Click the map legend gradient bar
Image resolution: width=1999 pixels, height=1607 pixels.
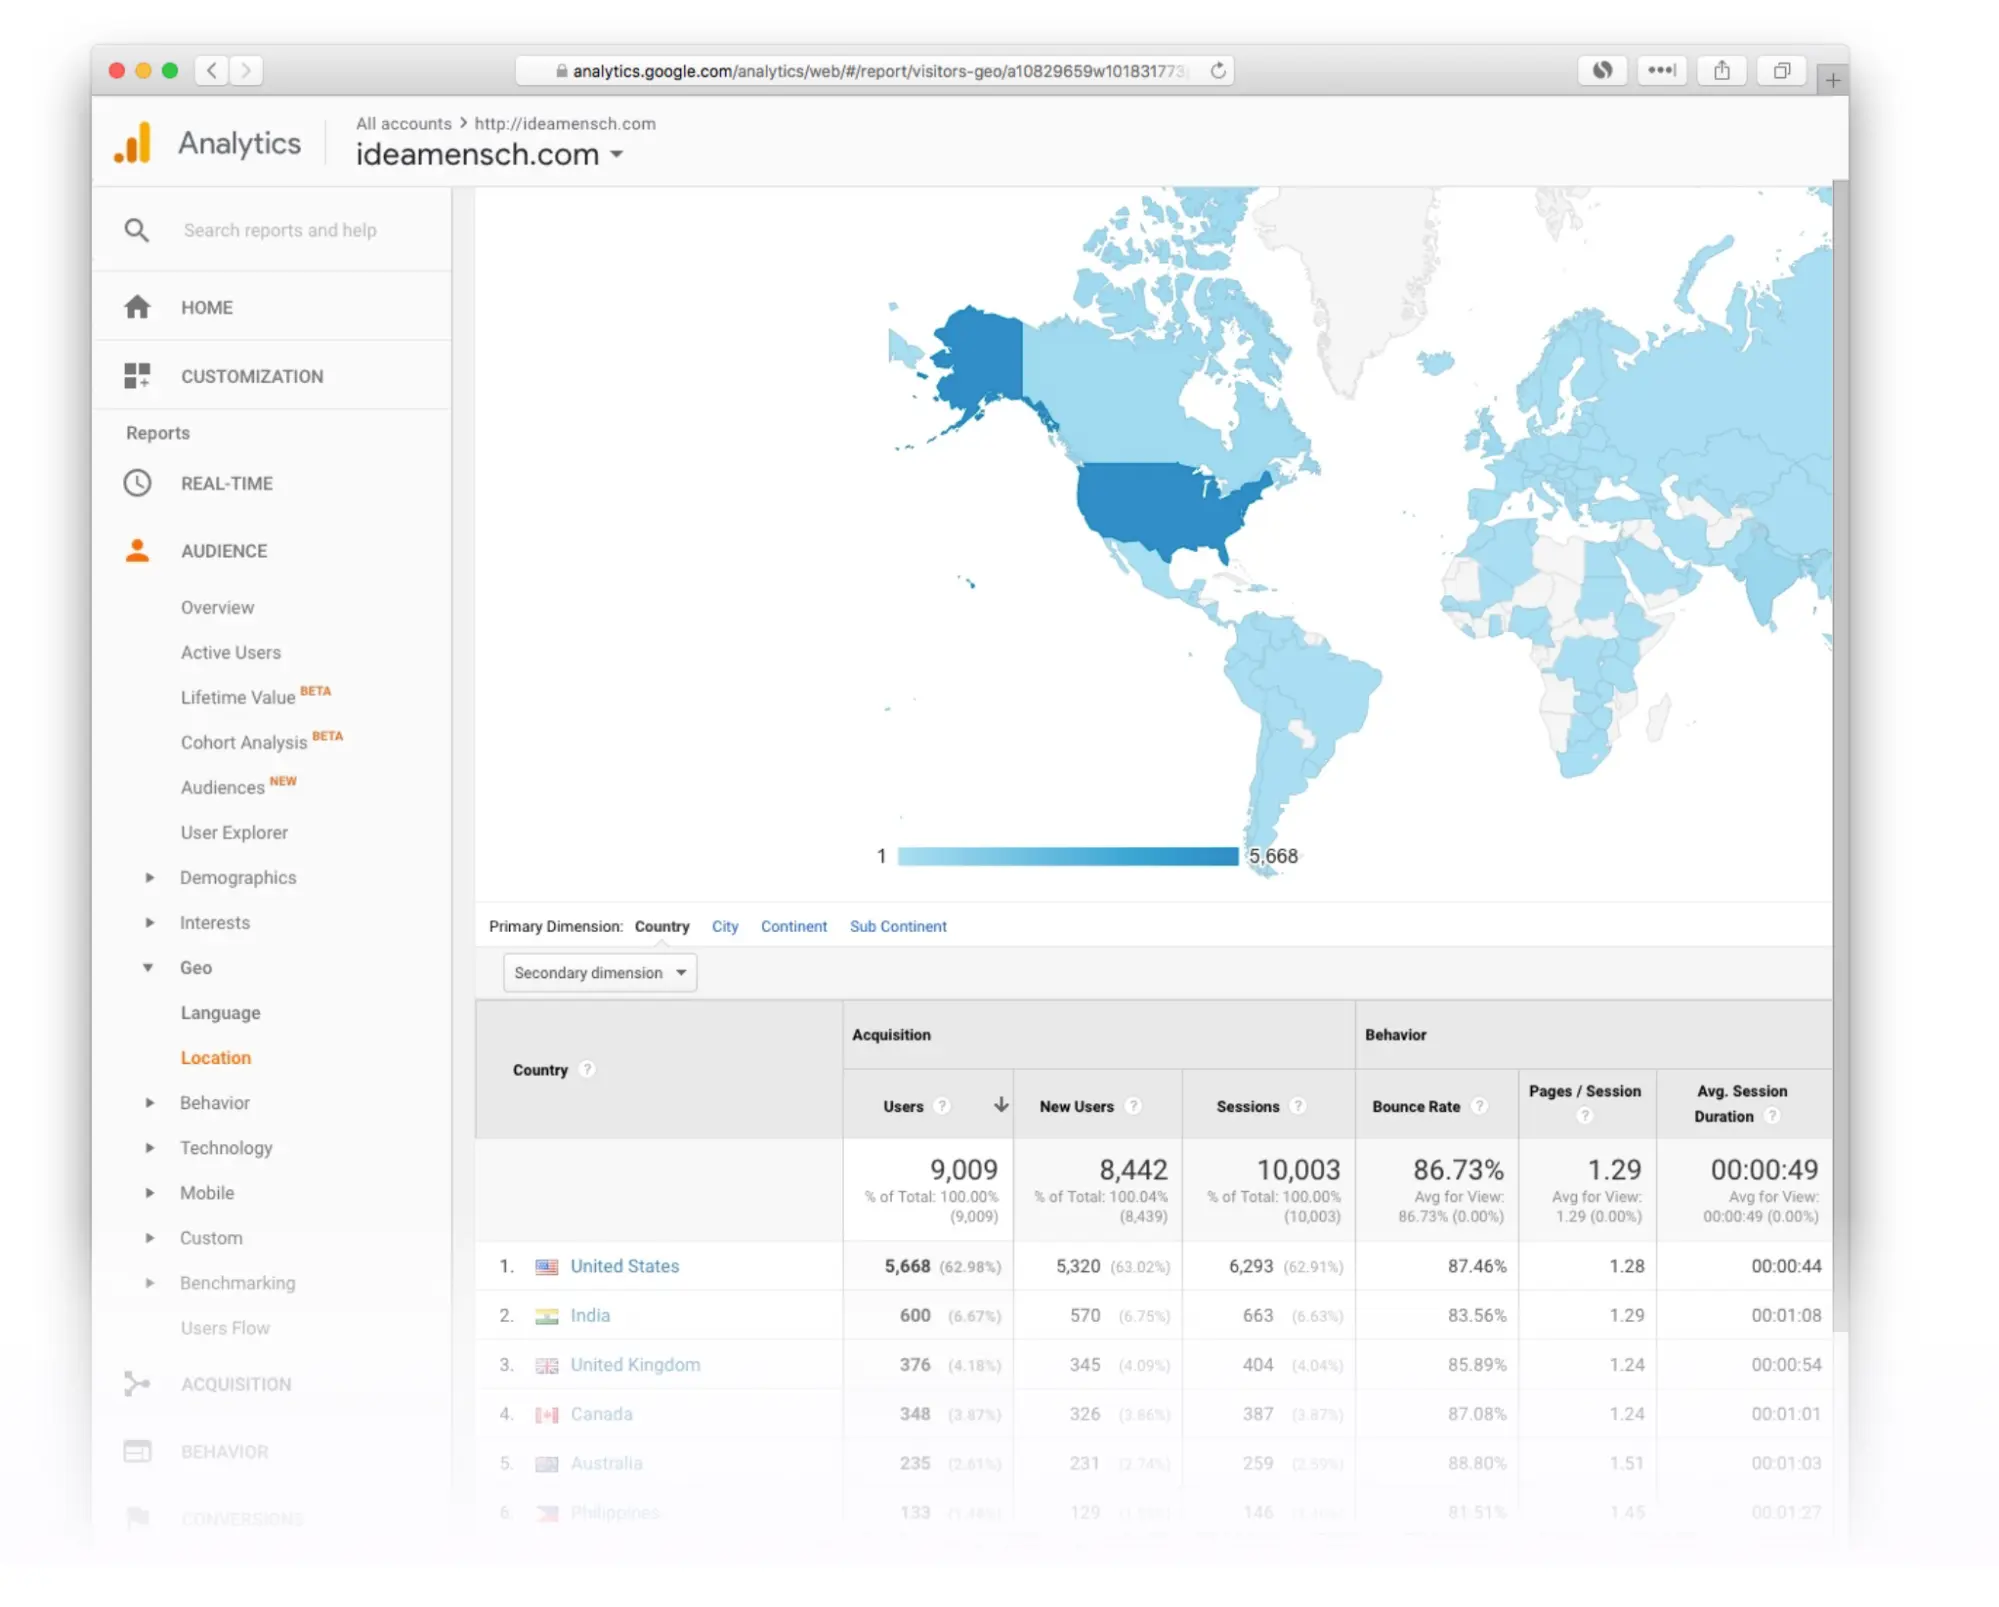[1067, 856]
